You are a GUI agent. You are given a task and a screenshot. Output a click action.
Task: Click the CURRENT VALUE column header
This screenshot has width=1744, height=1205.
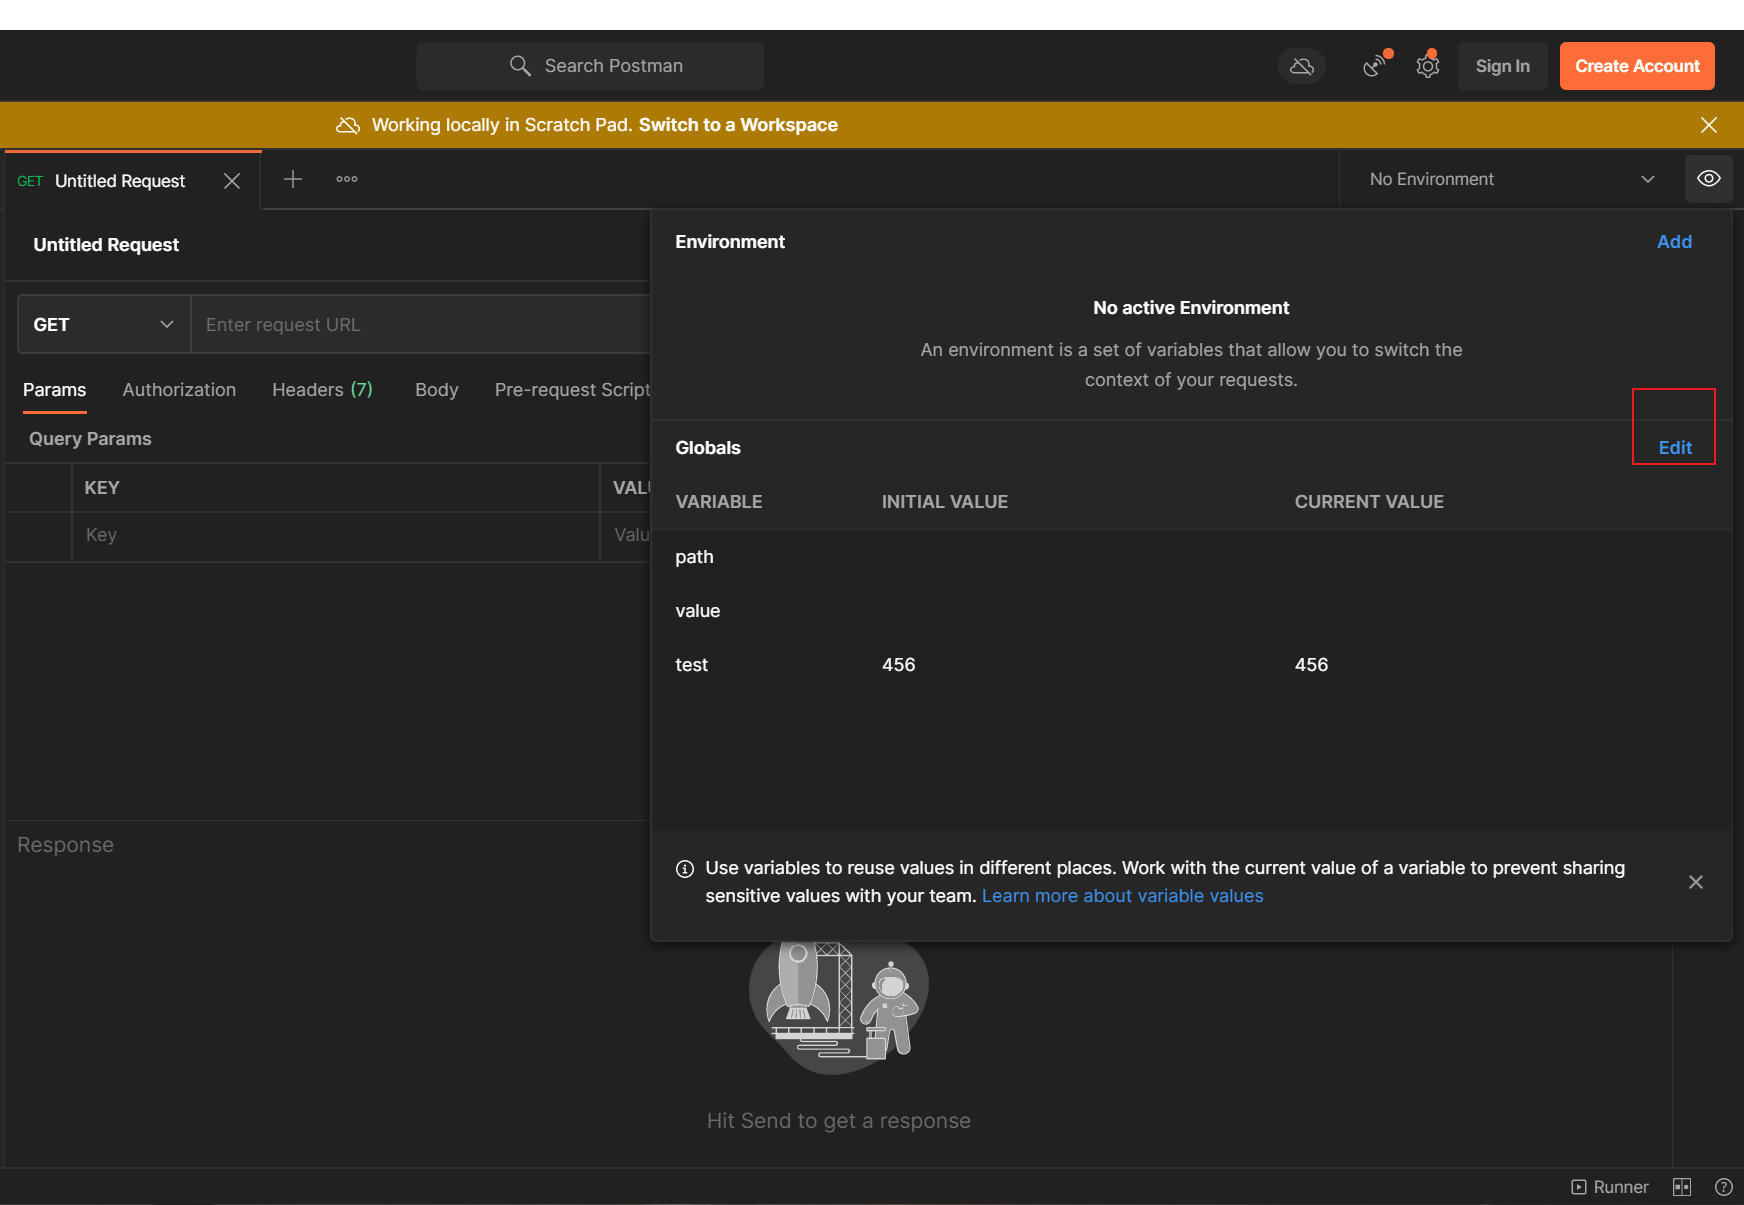tap(1369, 502)
